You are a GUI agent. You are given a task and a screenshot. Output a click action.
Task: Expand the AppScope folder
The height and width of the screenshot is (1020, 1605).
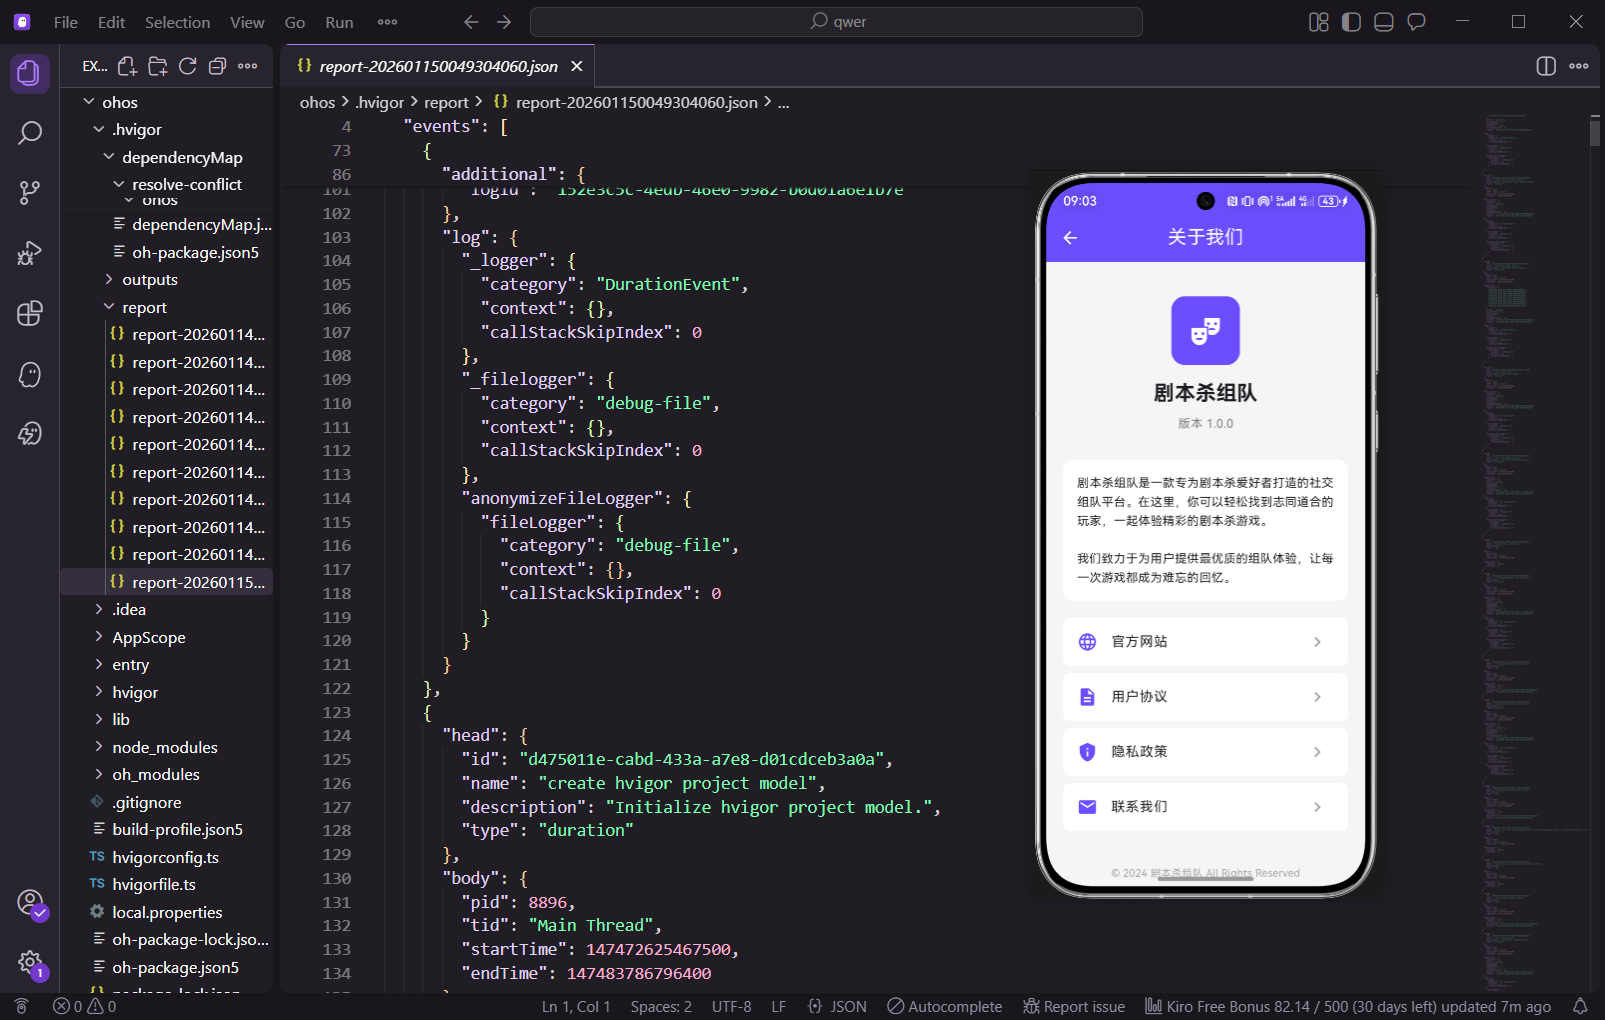tap(166, 637)
